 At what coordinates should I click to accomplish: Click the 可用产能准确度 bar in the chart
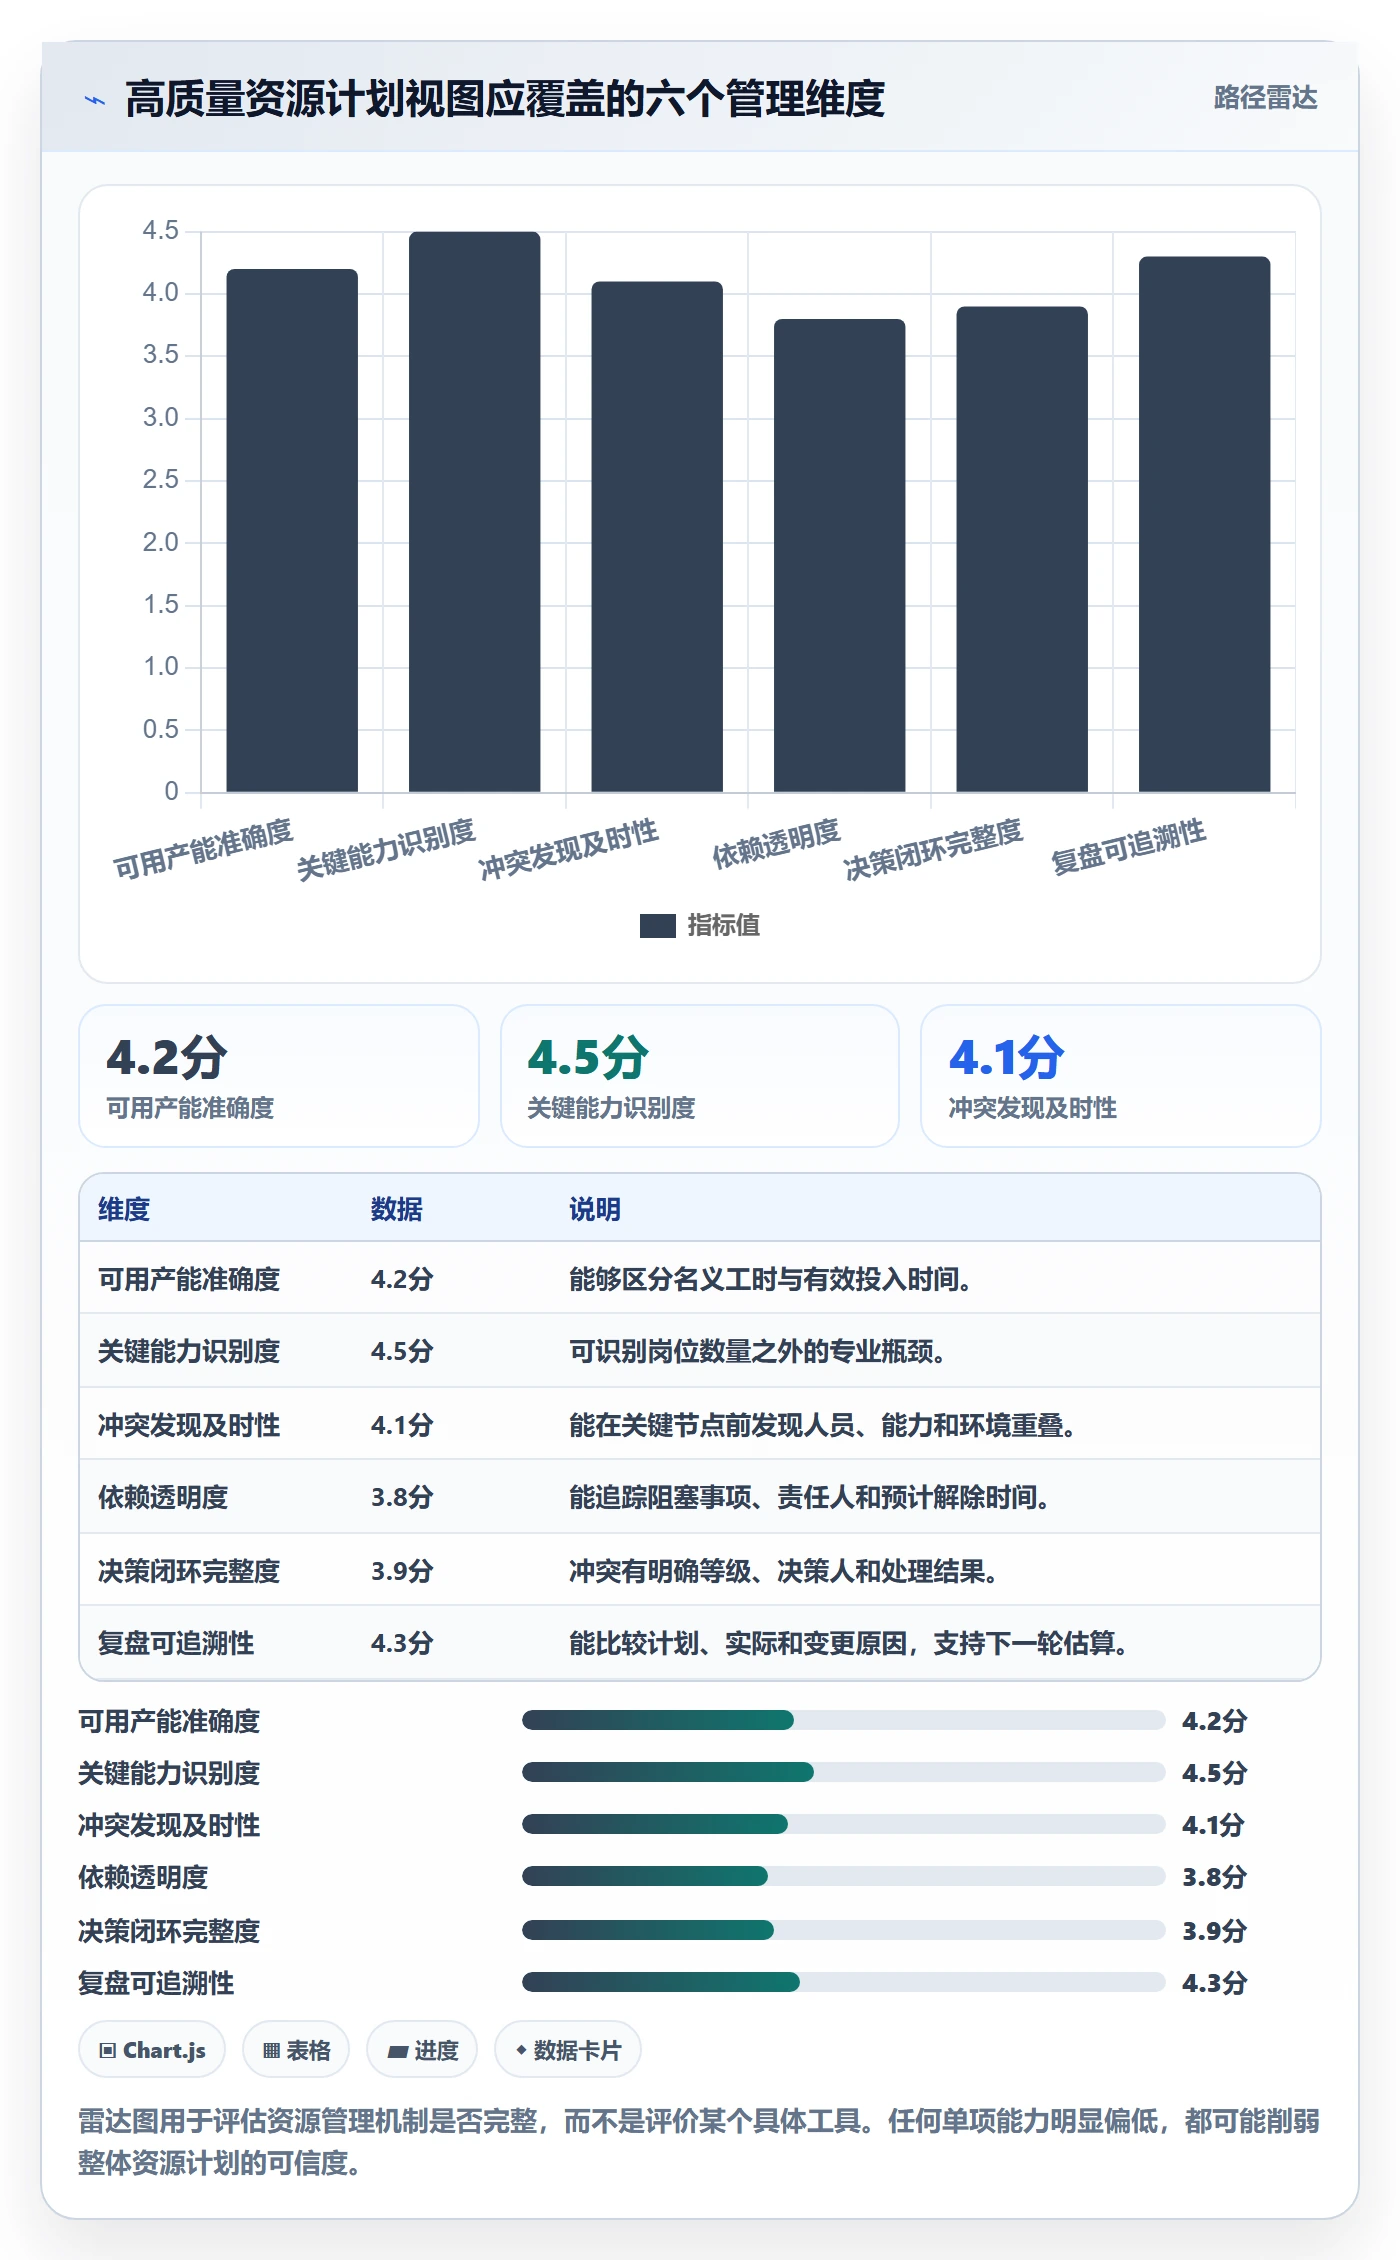click(x=292, y=530)
